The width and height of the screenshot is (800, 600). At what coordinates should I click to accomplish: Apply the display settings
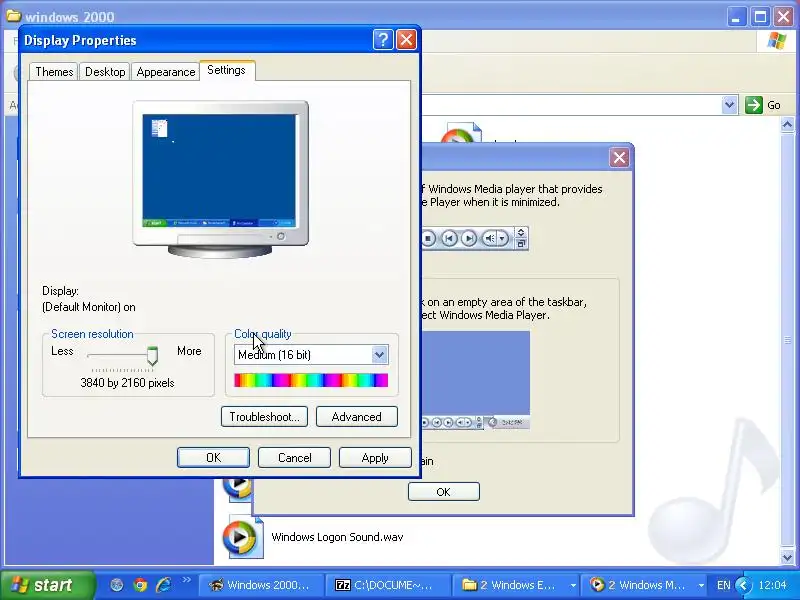click(x=375, y=458)
